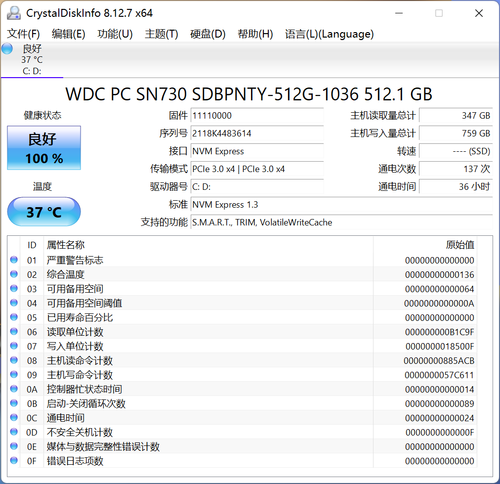
Task: Open the 编辑(E) menu
Action: (x=68, y=34)
